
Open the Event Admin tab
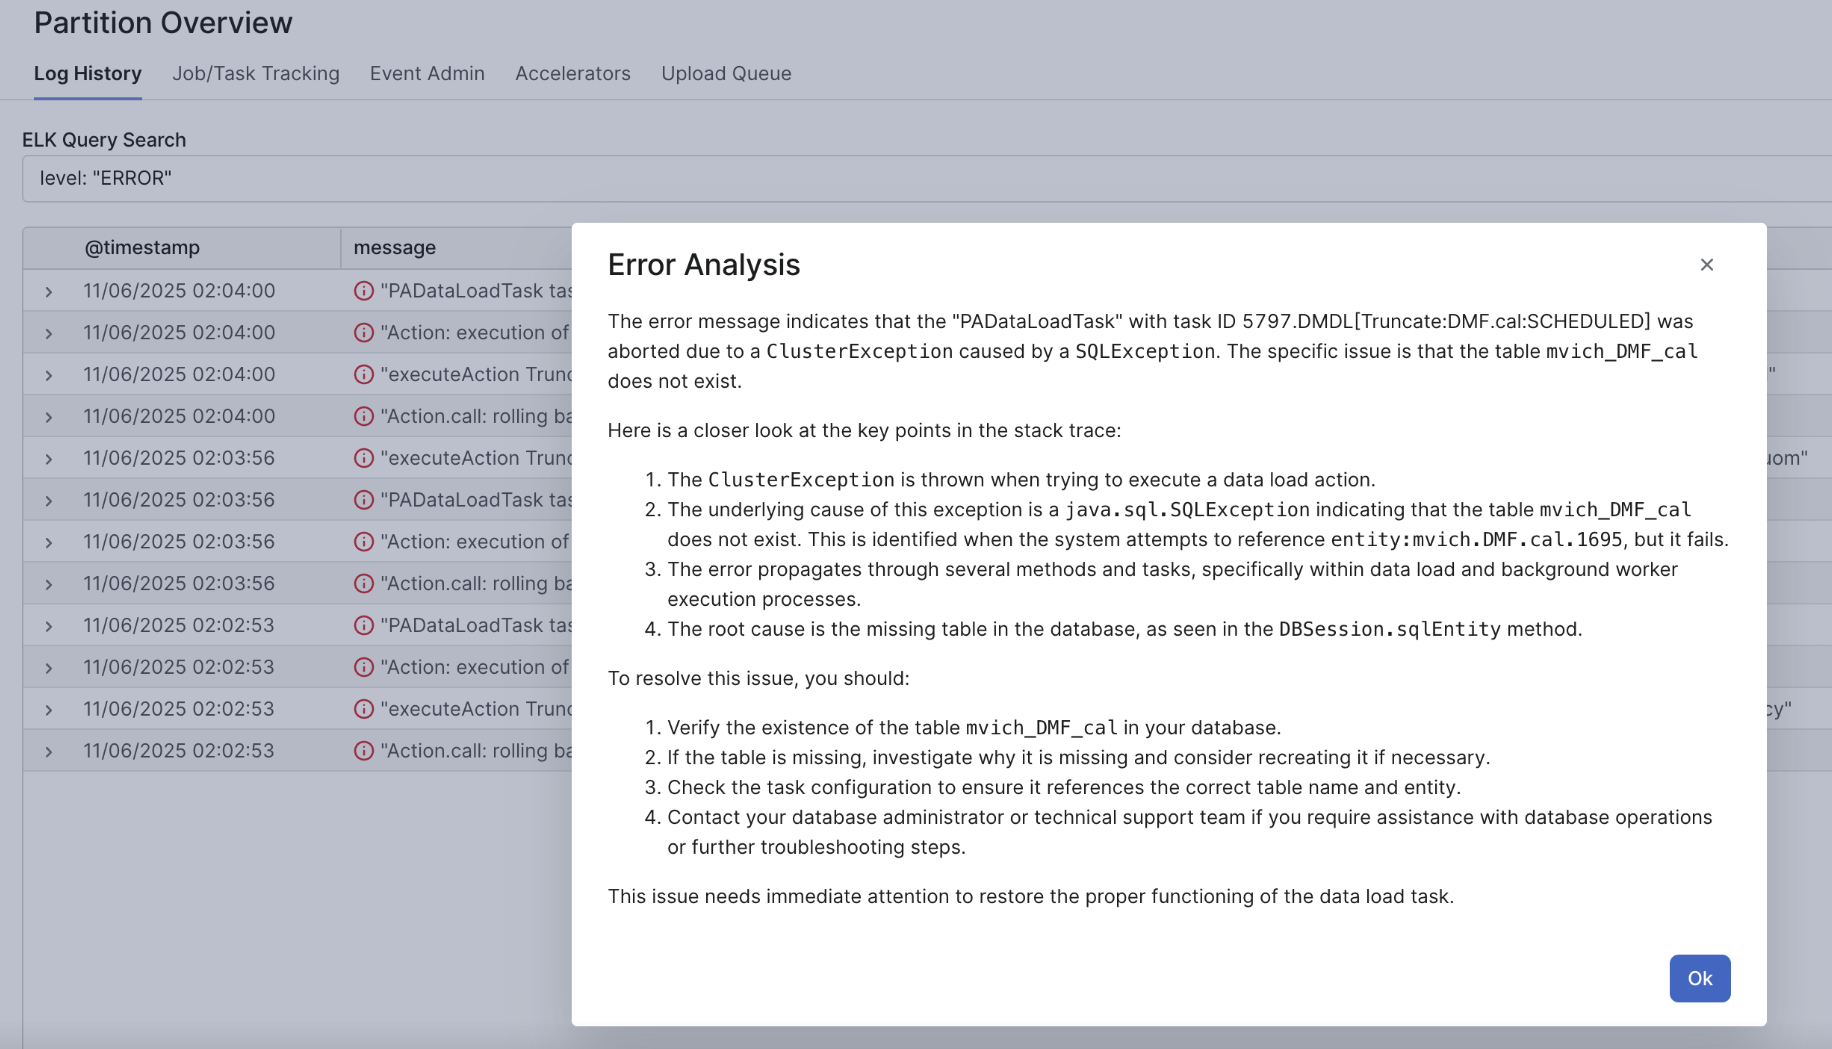427,74
